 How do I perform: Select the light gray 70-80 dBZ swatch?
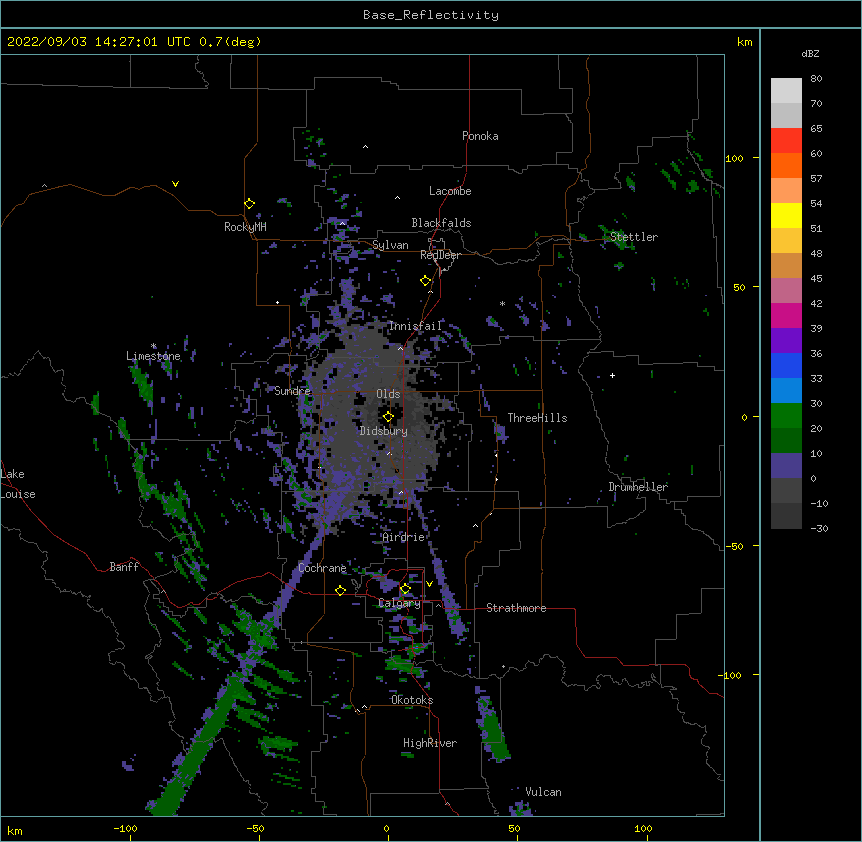786,91
